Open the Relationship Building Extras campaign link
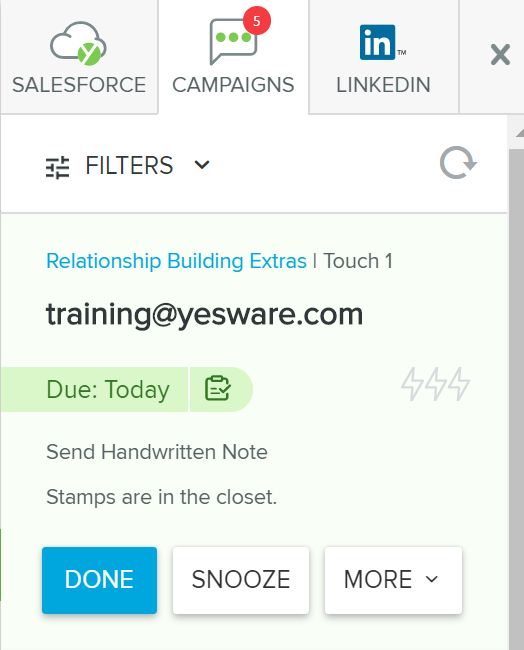Viewport: 524px width, 650px height. pos(176,261)
